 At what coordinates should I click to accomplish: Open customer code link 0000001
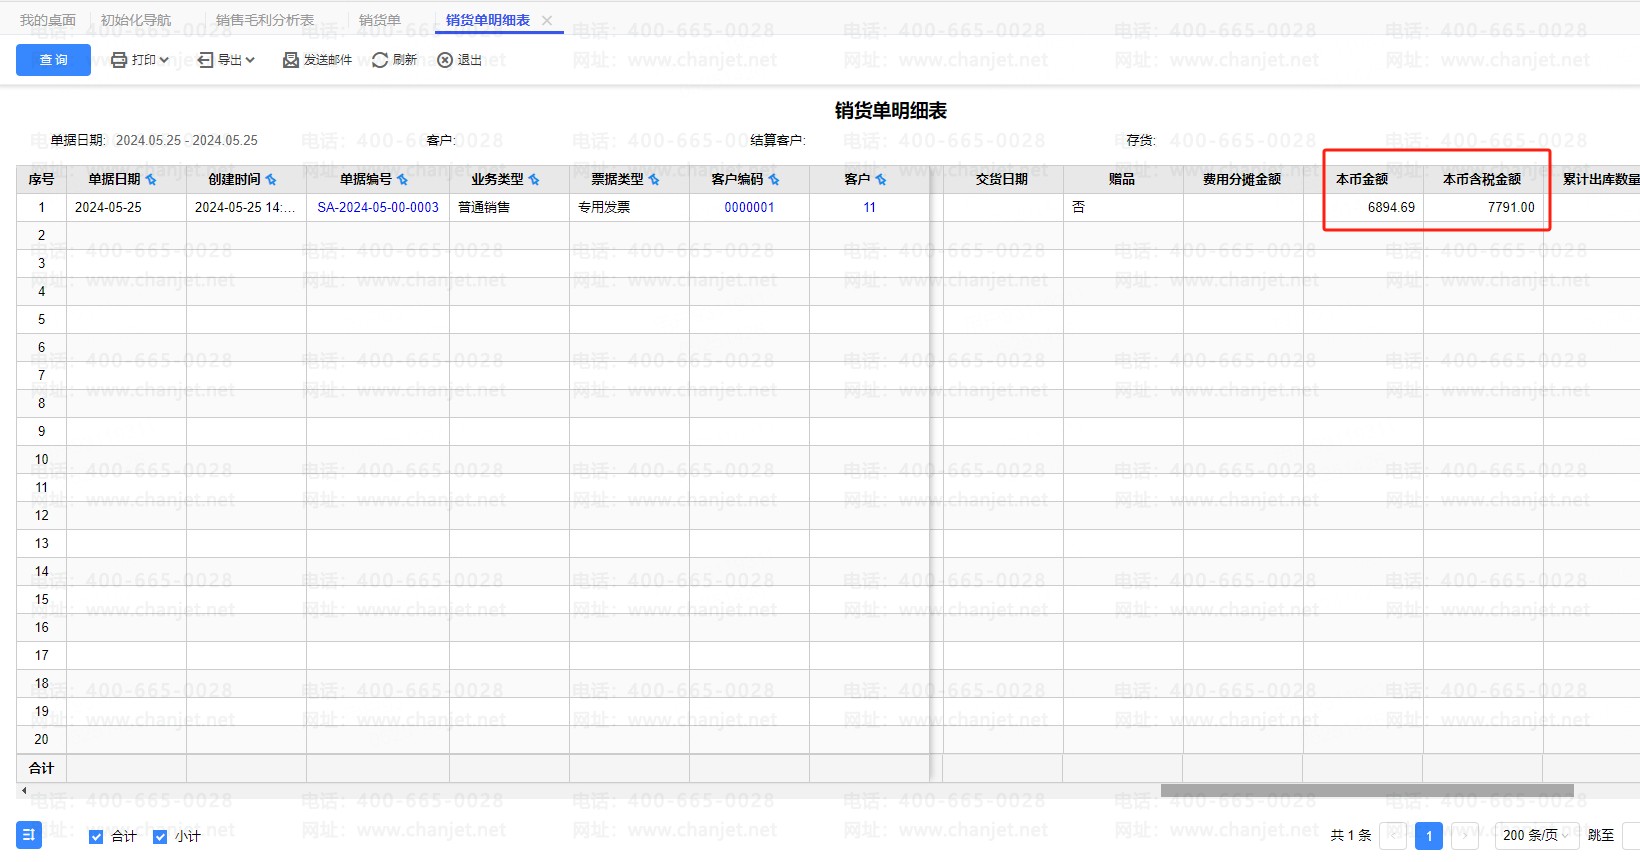click(x=750, y=207)
